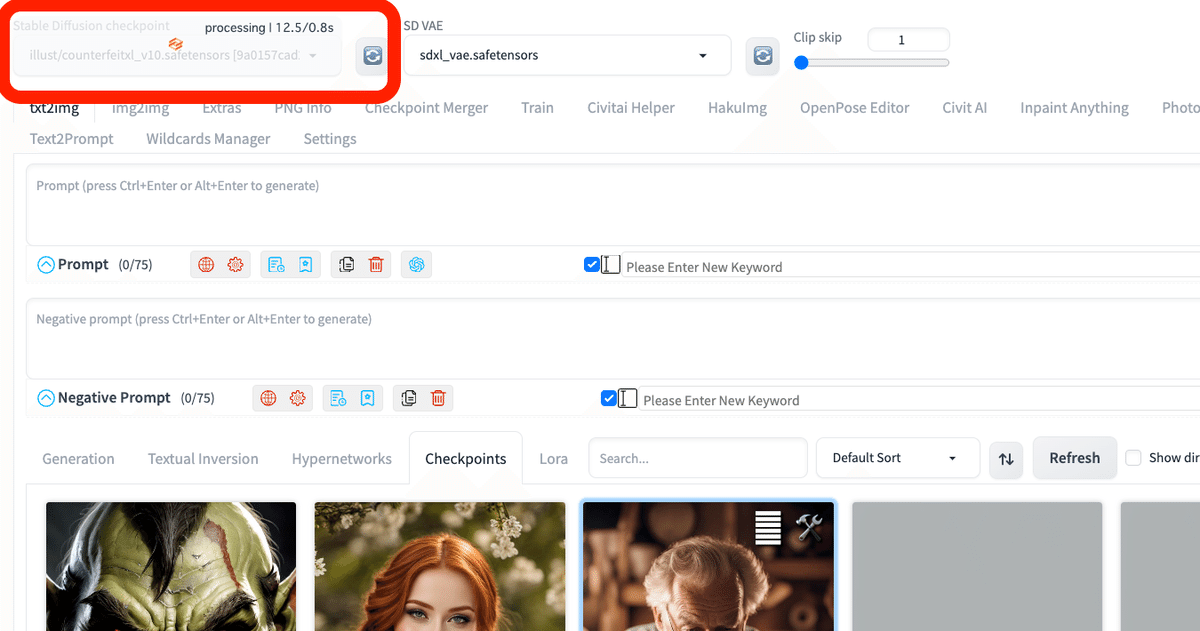Clear Negative Prompt with trash icon
This screenshot has height=631, width=1200.
438,398
